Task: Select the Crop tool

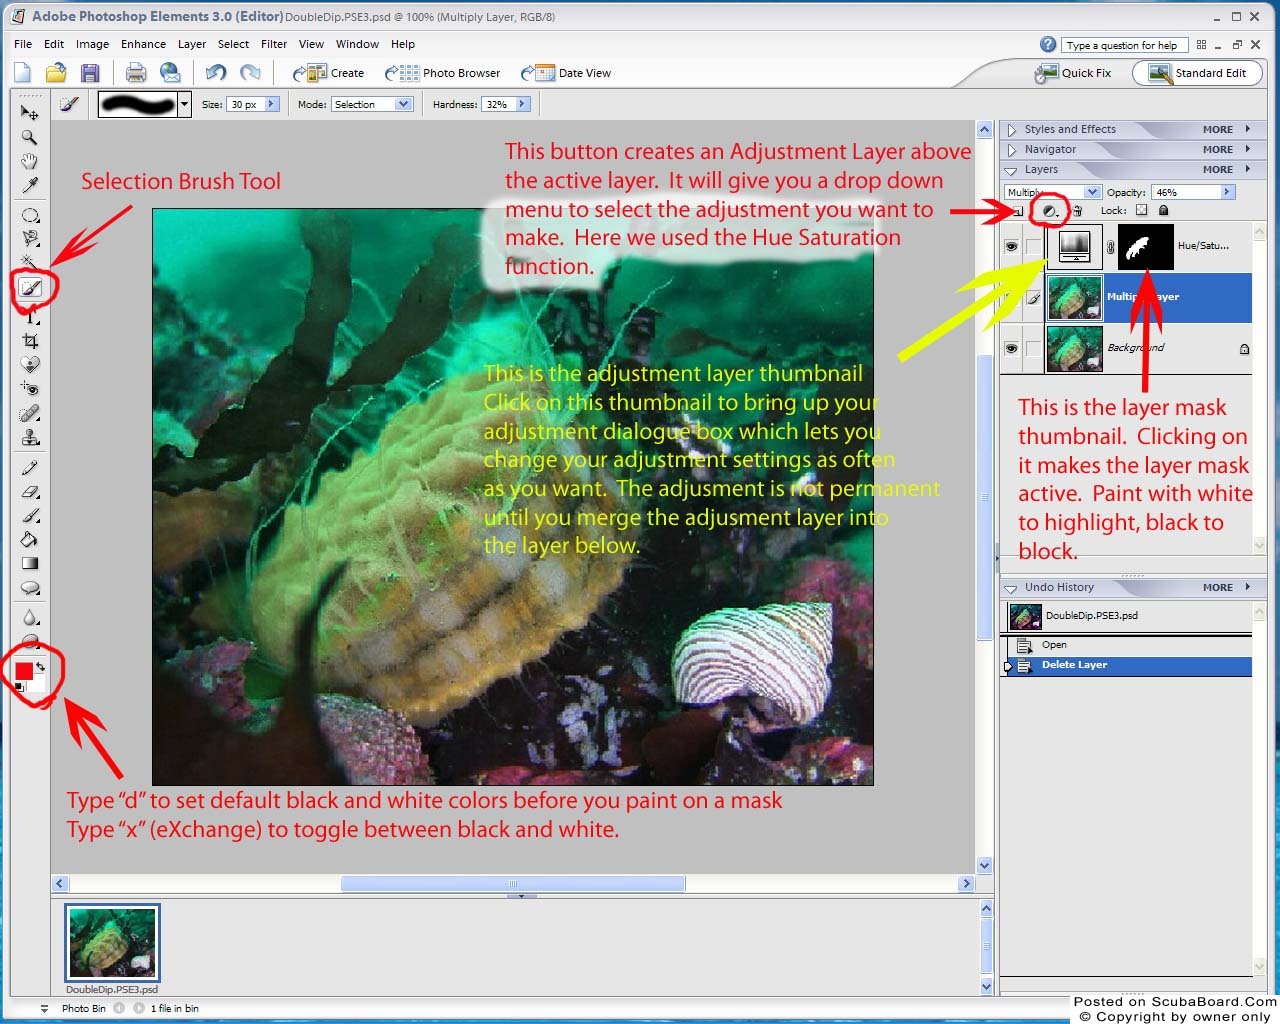Action: click(30, 340)
